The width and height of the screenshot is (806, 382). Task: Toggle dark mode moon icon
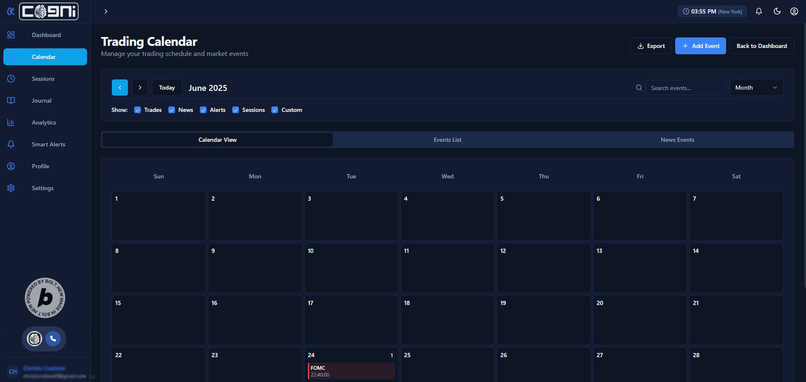click(x=777, y=11)
